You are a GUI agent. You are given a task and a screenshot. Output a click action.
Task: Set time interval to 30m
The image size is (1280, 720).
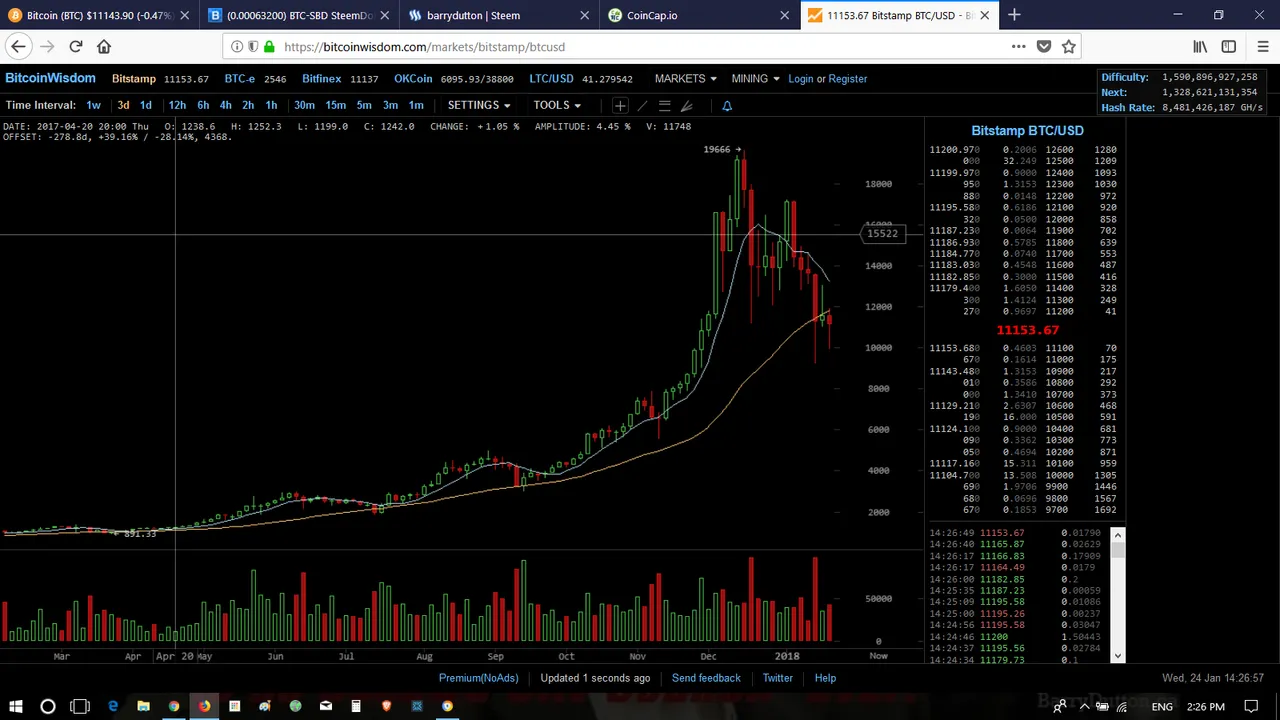tap(304, 105)
